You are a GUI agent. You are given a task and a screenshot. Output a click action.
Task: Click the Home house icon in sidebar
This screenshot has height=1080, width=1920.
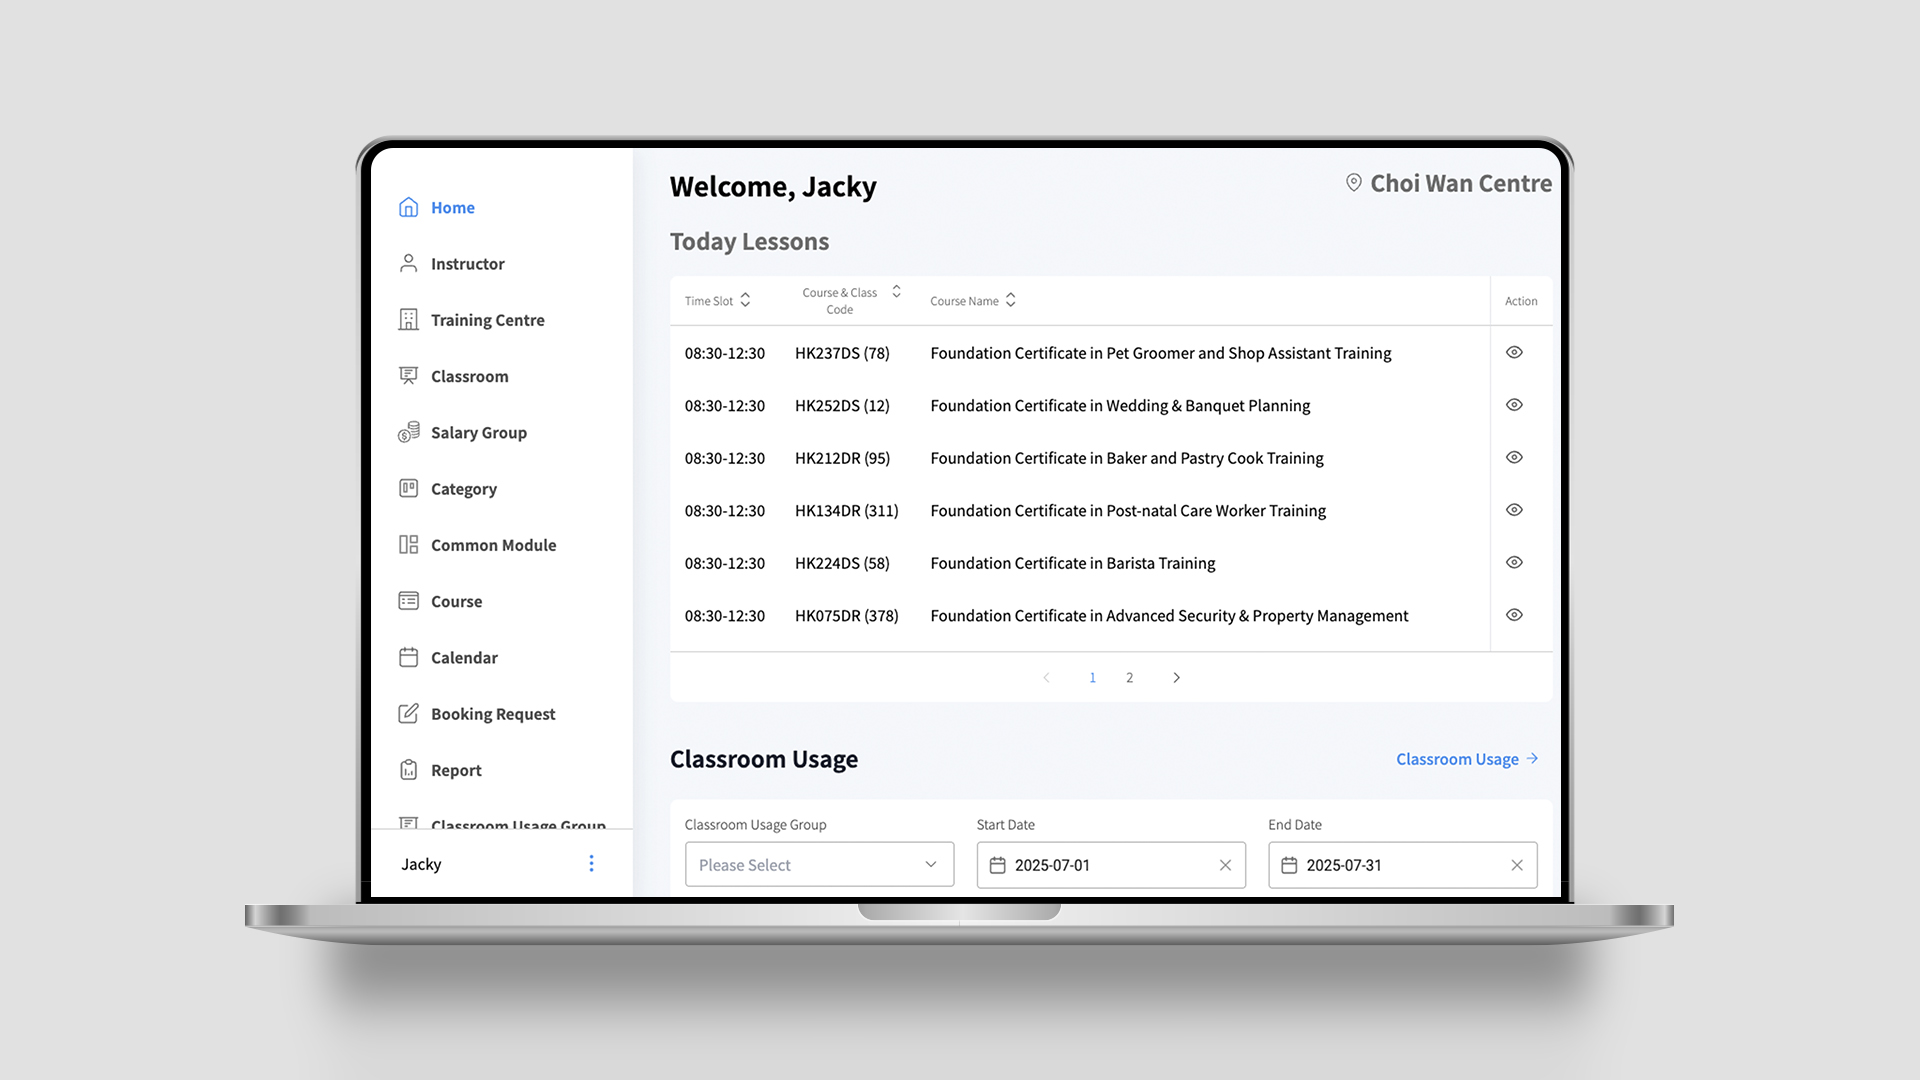tap(408, 207)
